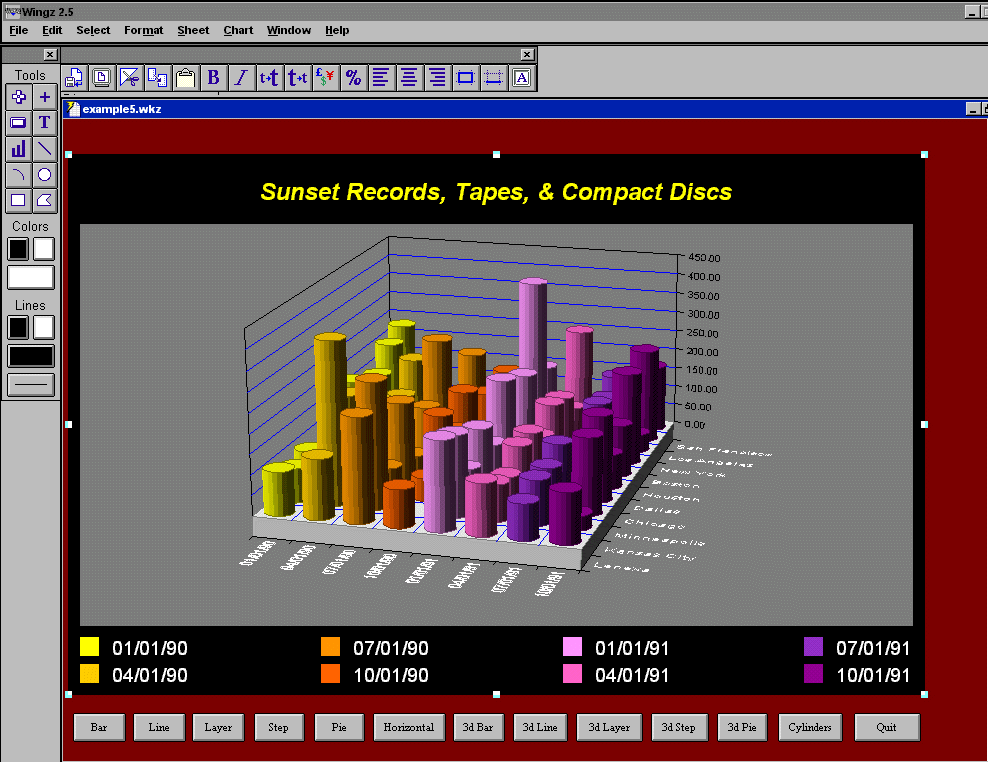This screenshot has width=988, height=762.
Task: Close the Tools palette
Action: point(50,55)
